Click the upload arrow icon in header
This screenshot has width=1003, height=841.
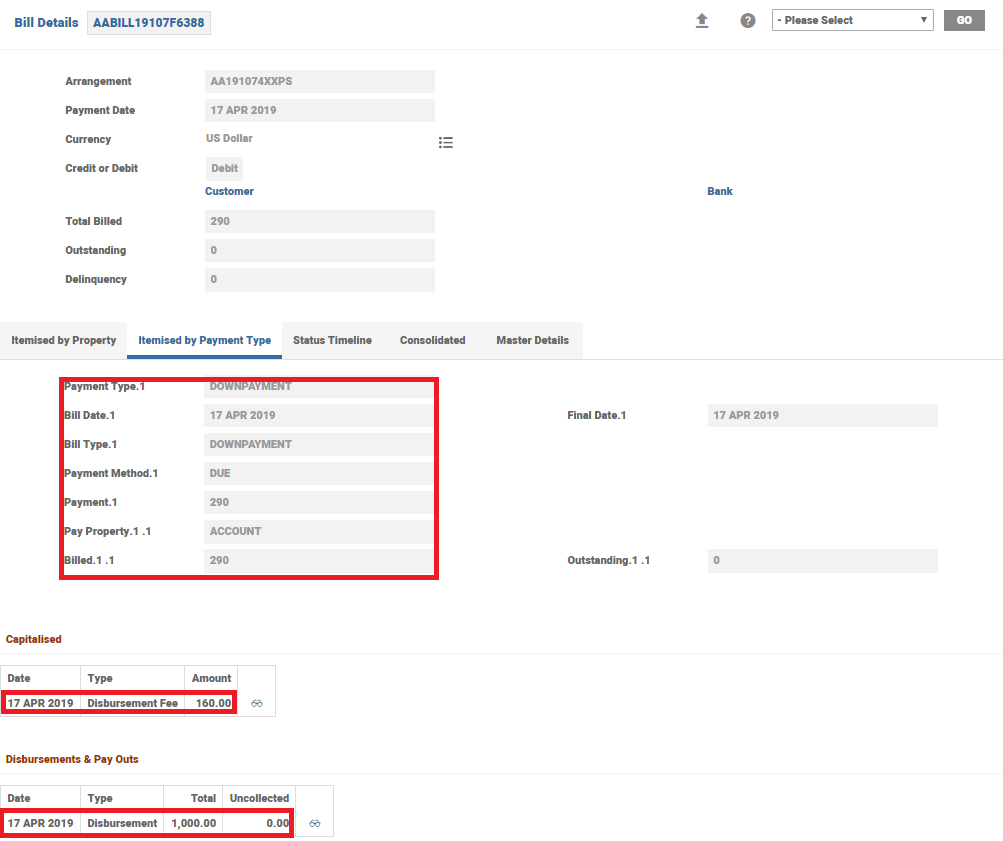point(702,21)
